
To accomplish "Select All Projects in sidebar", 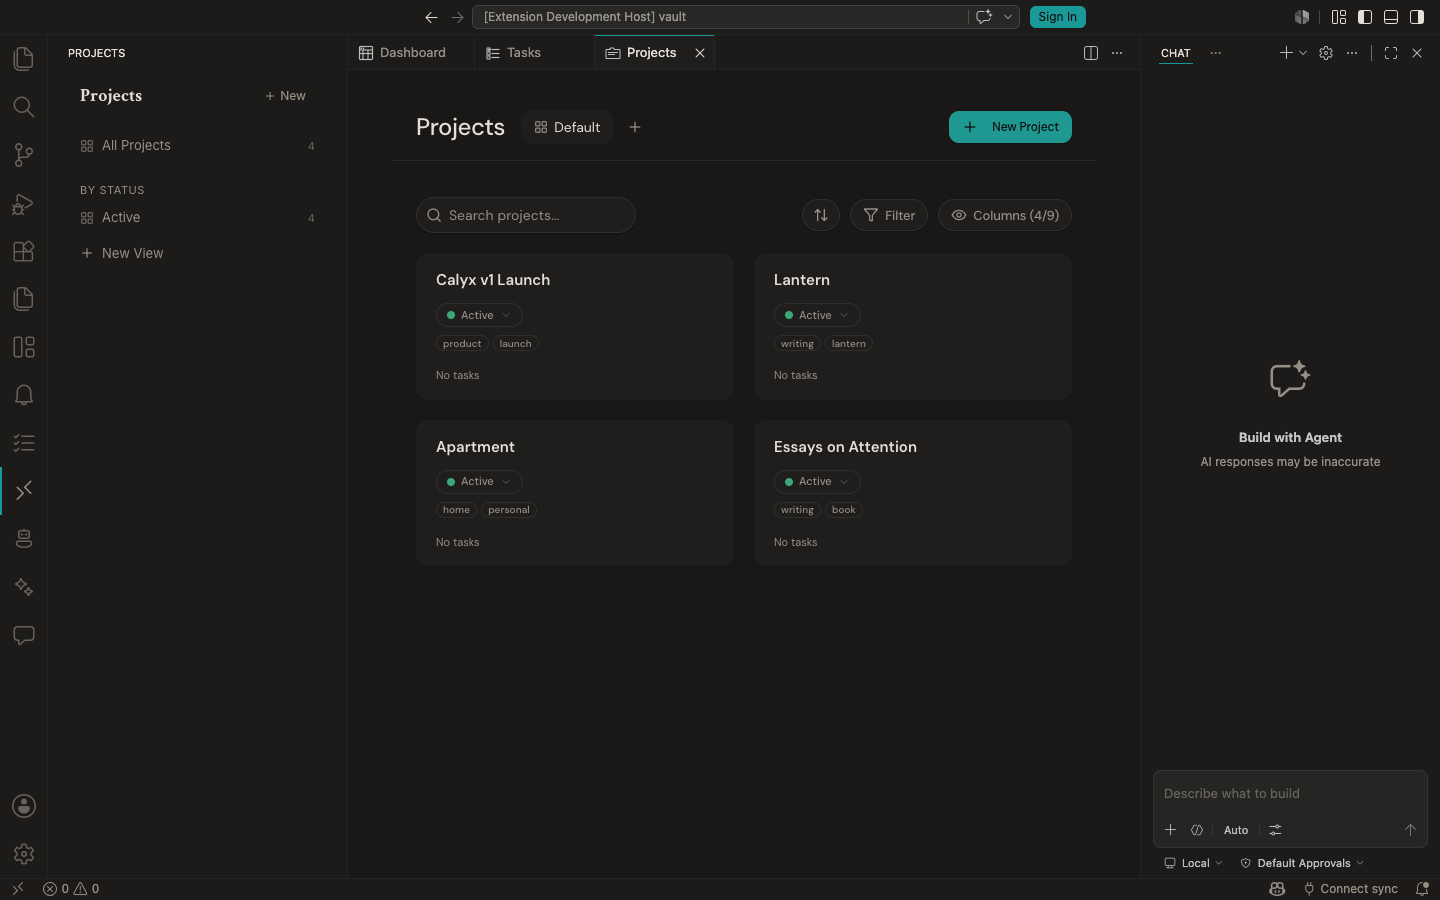I will (198, 146).
